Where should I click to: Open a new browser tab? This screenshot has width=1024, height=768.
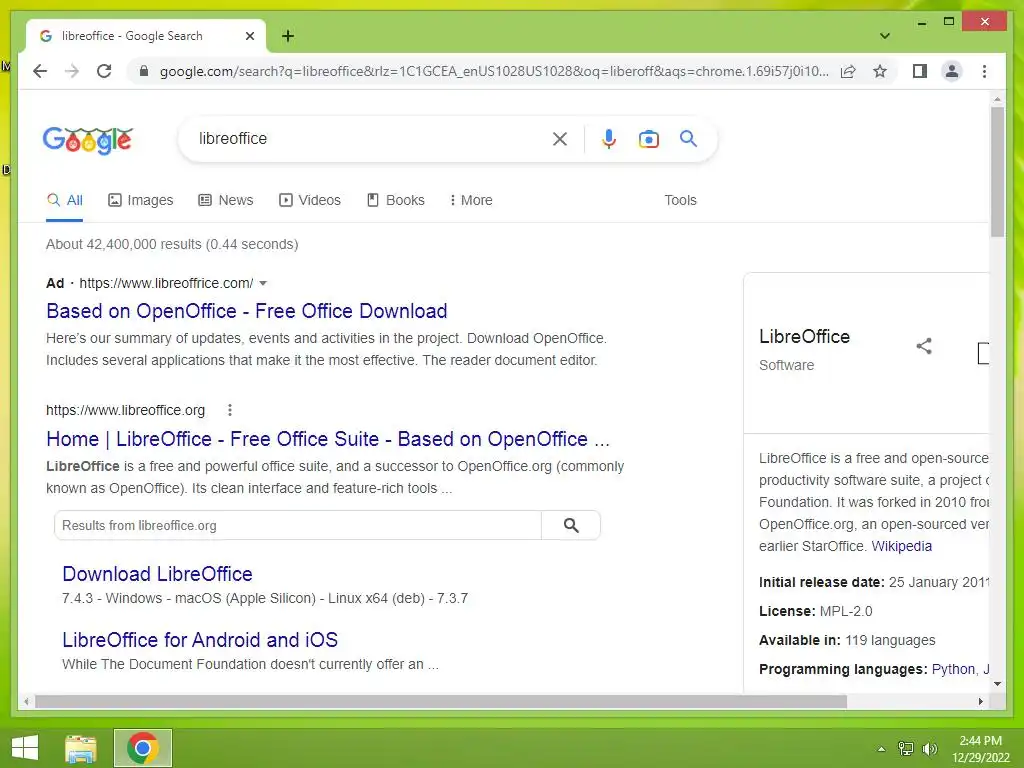point(288,36)
